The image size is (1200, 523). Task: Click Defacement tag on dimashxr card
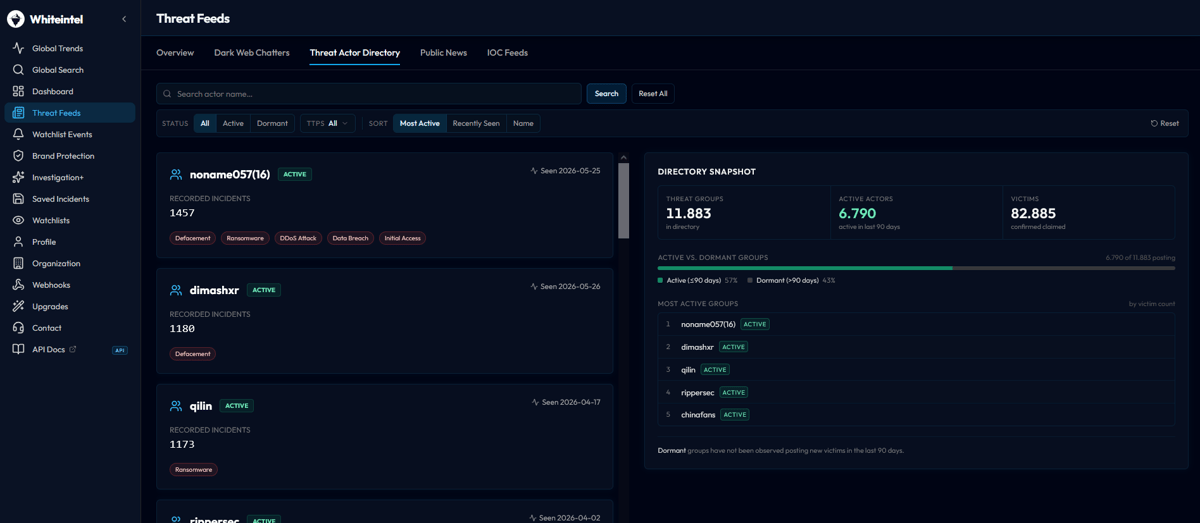193,354
